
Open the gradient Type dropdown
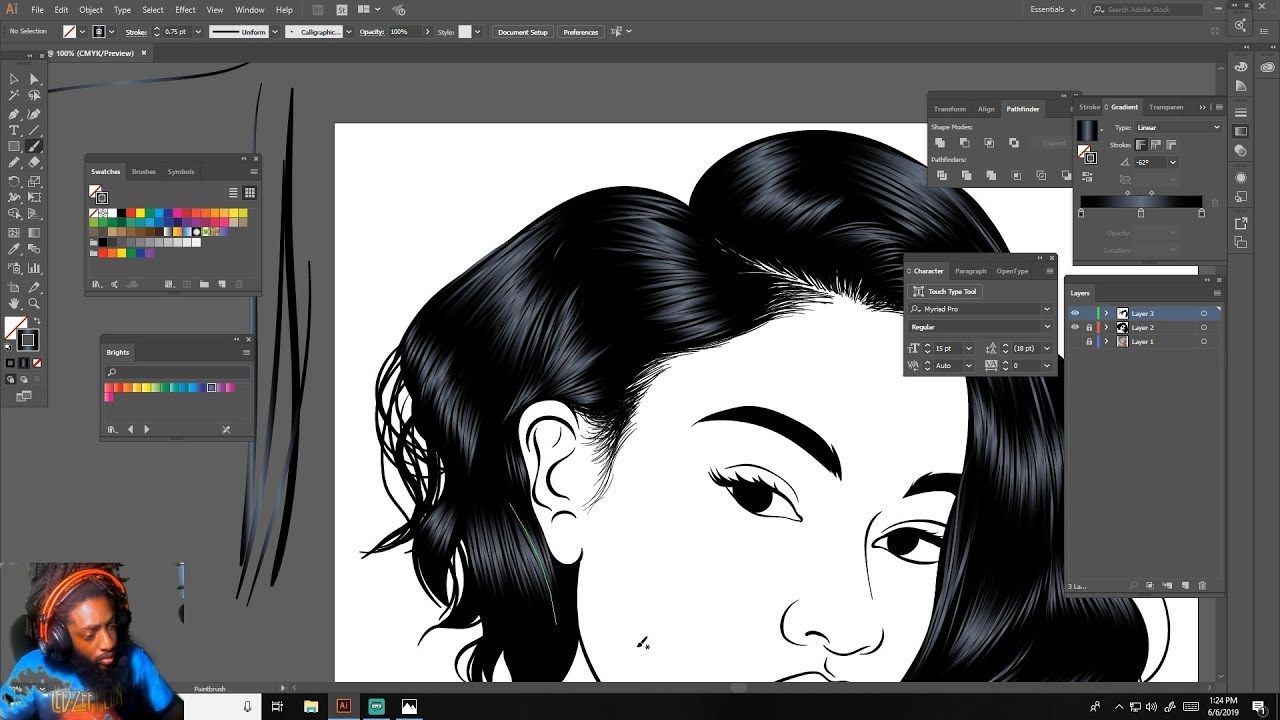point(1177,127)
